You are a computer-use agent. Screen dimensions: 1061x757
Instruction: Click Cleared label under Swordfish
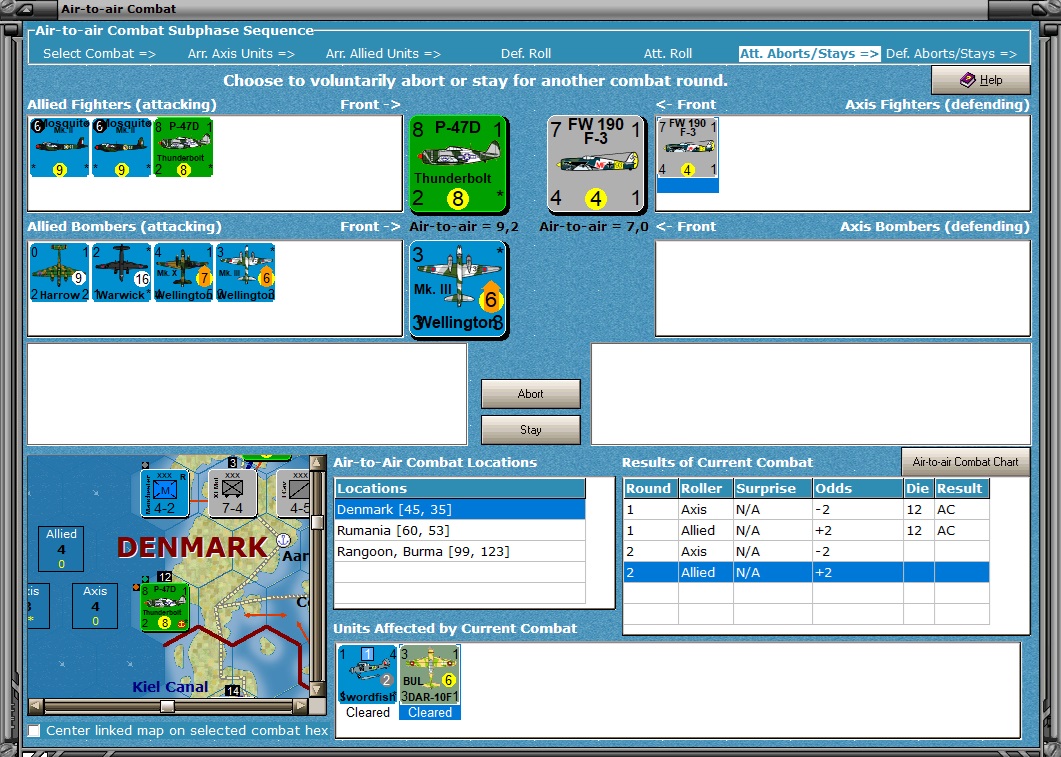[367, 712]
